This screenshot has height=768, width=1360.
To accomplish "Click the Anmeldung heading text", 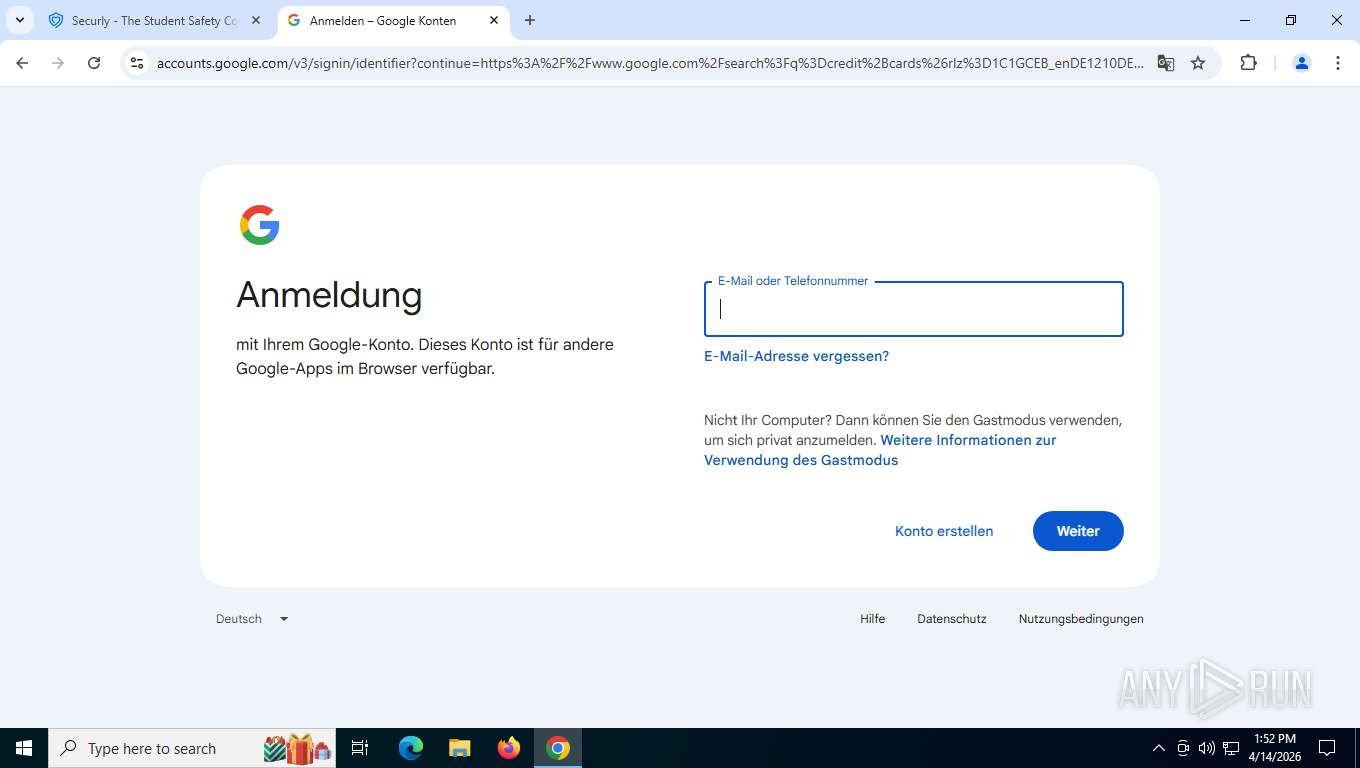I will tap(329, 295).
